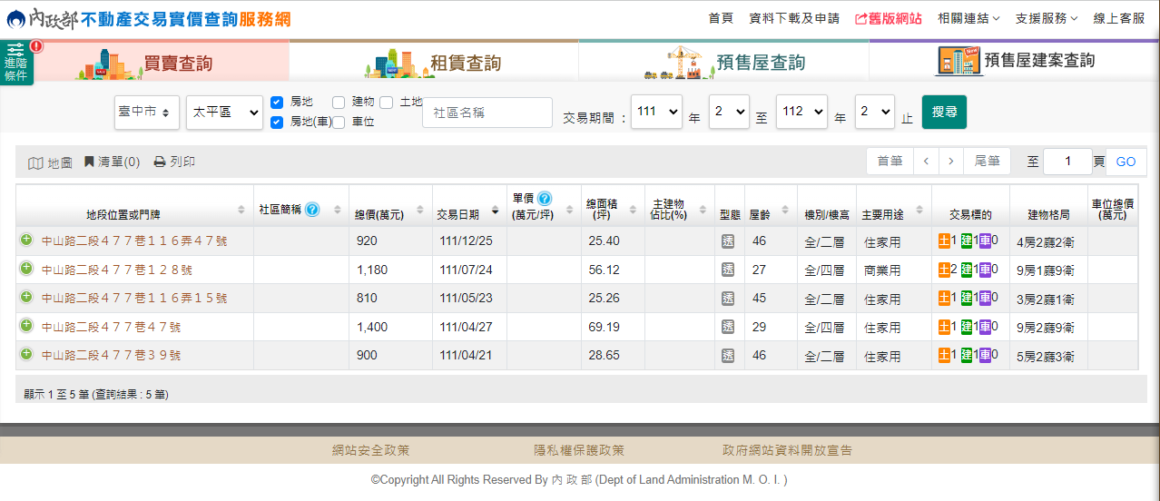Open start year dropdown showing 111
Screen dimensions: 1160x501
tap(656, 111)
